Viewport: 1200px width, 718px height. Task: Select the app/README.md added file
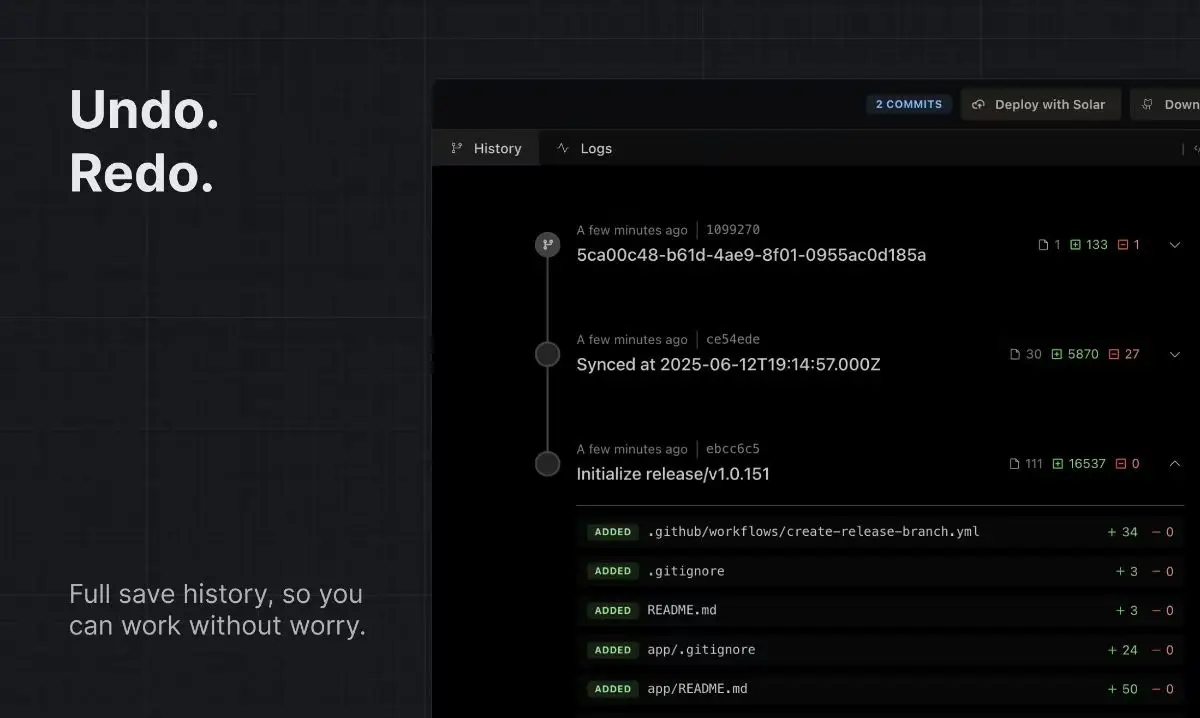[x=697, y=689]
